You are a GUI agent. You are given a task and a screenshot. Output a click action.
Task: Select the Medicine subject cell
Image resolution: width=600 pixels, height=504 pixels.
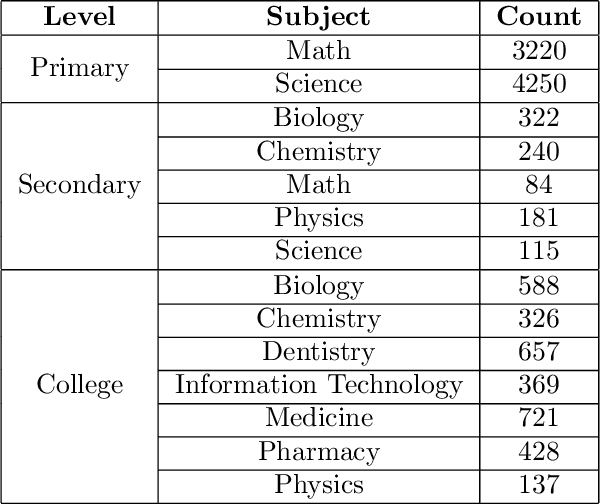pyautogui.click(x=318, y=418)
